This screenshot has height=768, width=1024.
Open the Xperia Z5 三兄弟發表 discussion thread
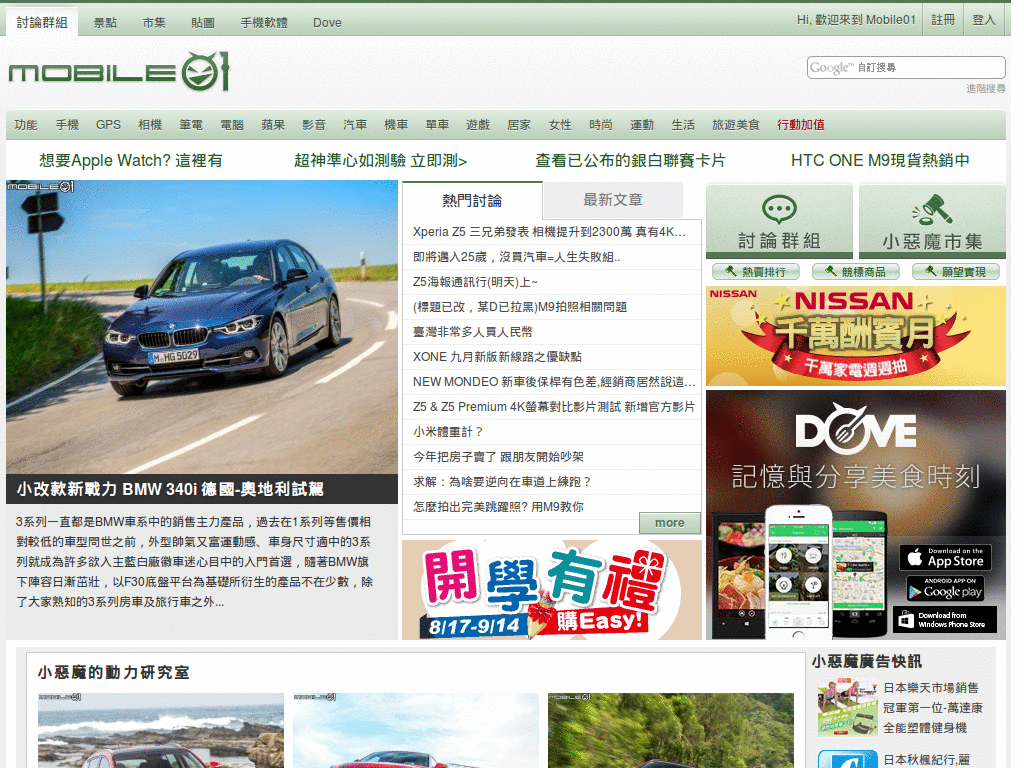point(551,231)
